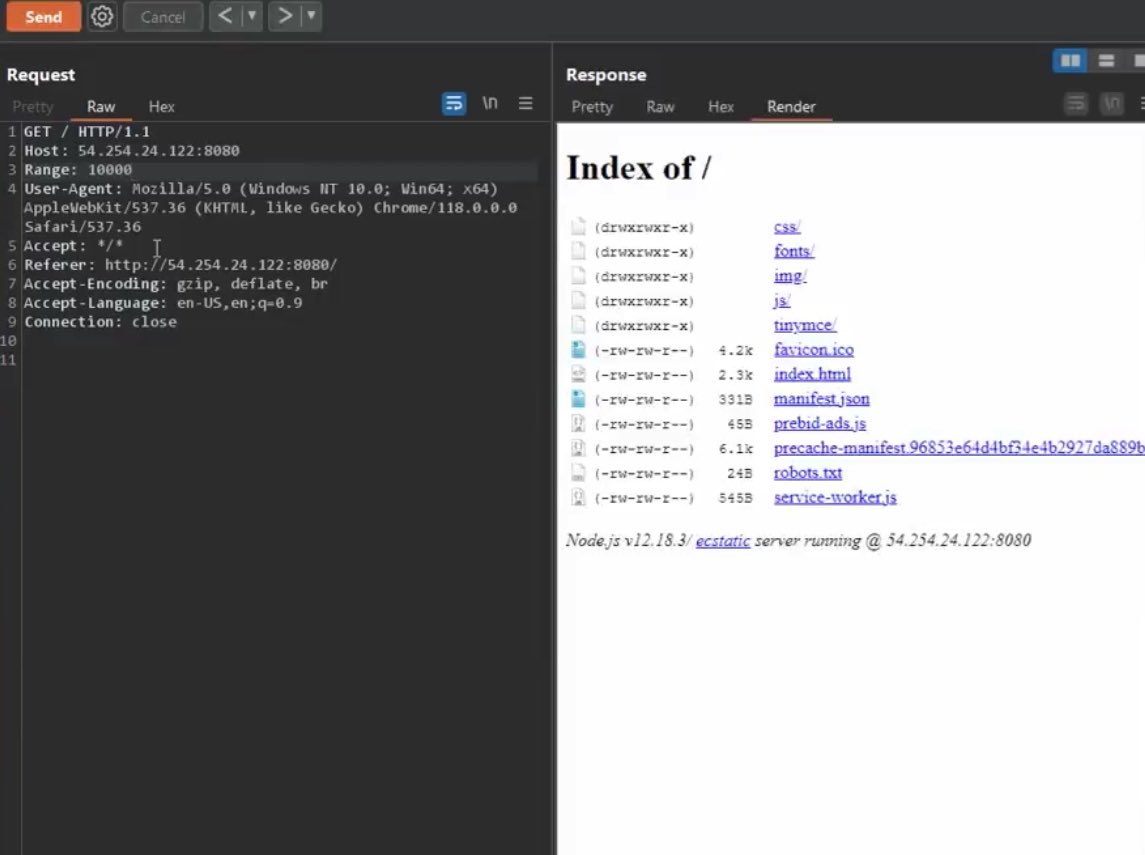Open the img/ directory link
This screenshot has width=1145, height=855.
(790, 276)
